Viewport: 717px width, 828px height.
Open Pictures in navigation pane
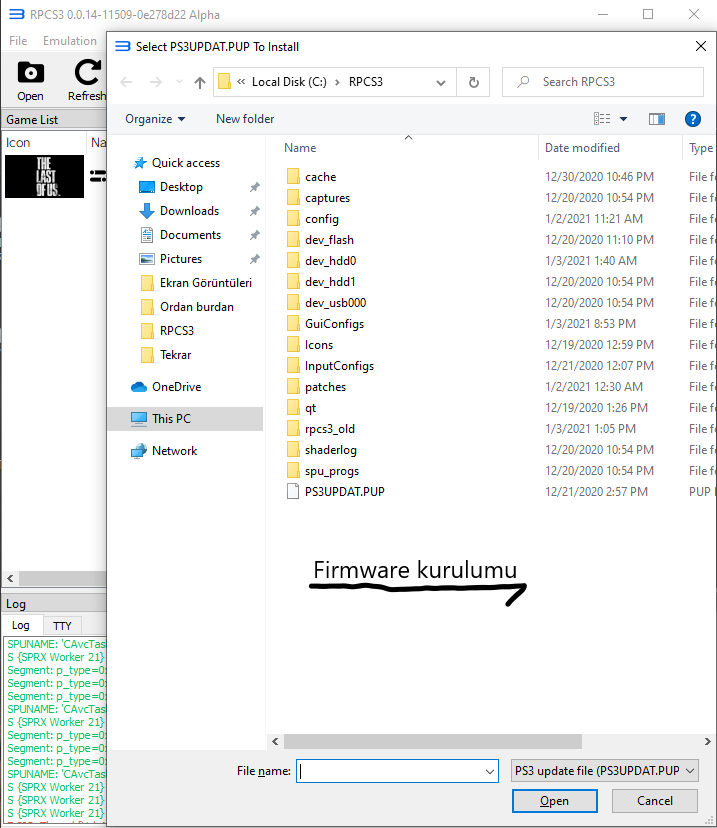[x=181, y=259]
